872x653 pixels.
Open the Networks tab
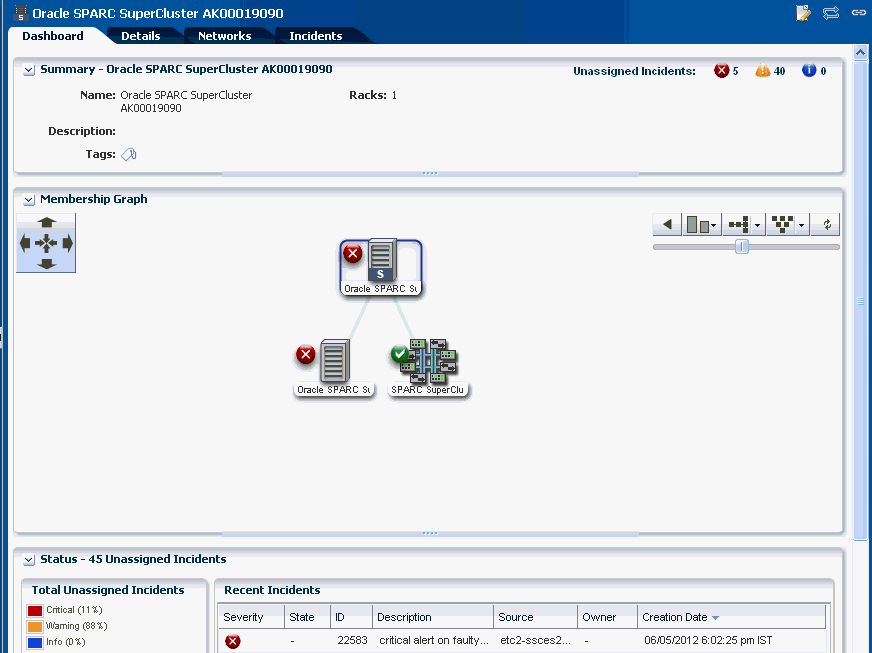click(225, 36)
